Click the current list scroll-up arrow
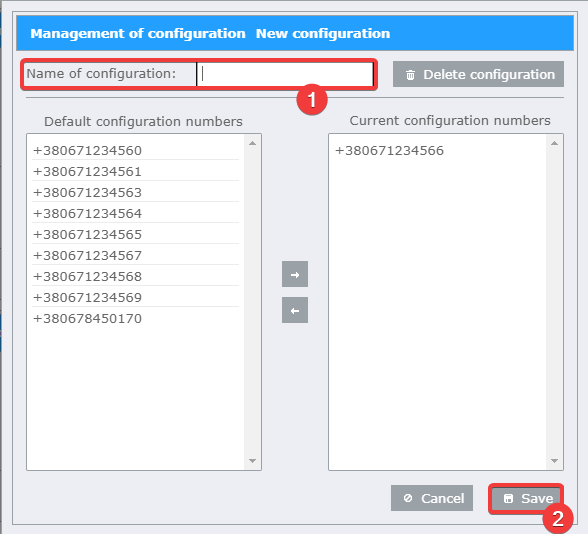This screenshot has height=534, width=588. tap(554, 143)
